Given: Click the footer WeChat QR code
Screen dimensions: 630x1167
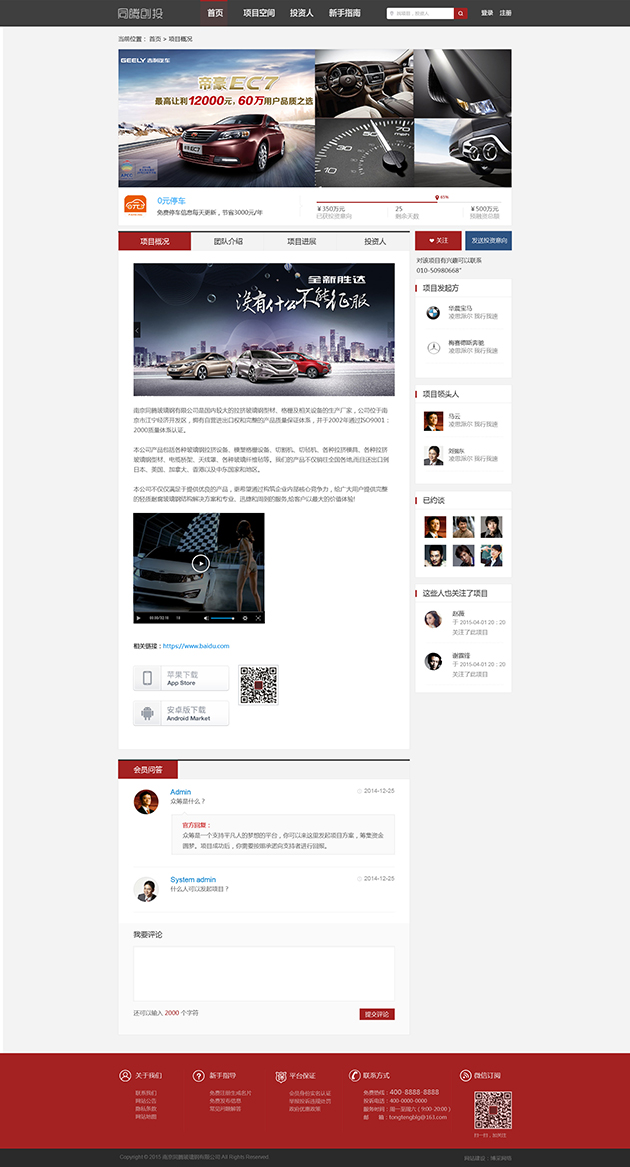Looking at the screenshot, I should point(493,1110).
